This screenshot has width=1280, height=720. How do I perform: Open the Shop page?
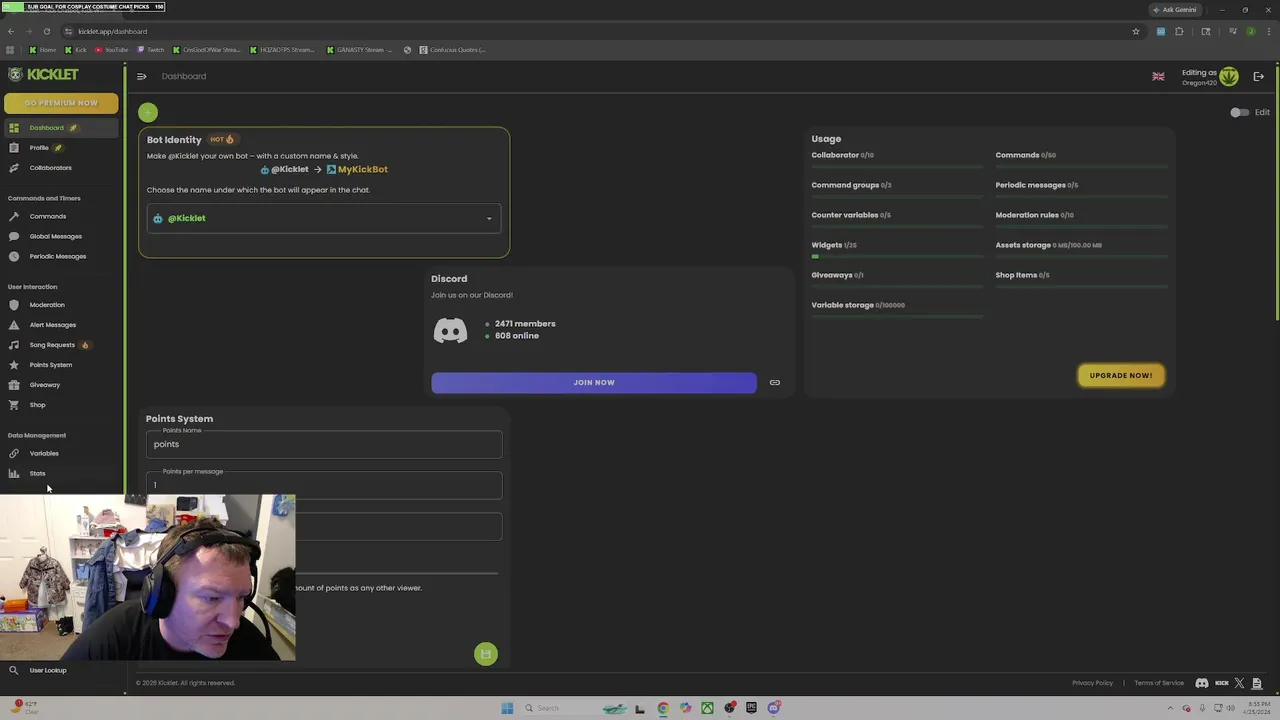coord(60,405)
